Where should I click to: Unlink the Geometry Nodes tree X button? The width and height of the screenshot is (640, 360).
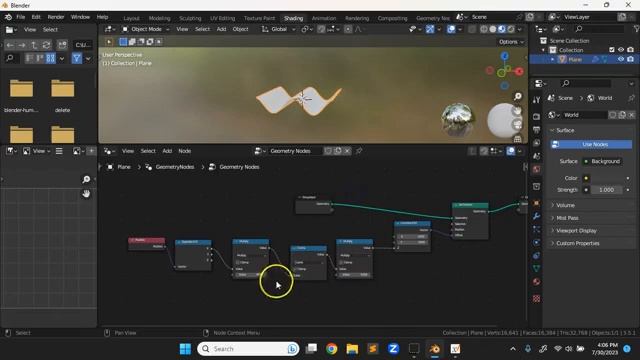347,151
